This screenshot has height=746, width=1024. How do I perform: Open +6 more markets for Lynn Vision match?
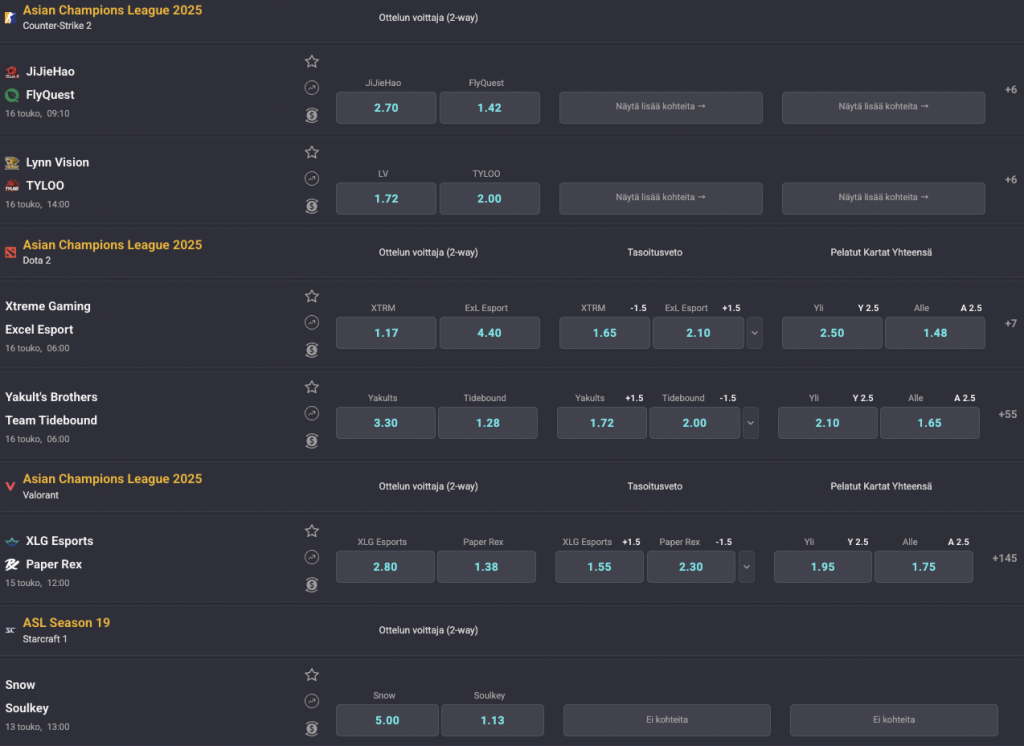click(x=1010, y=180)
